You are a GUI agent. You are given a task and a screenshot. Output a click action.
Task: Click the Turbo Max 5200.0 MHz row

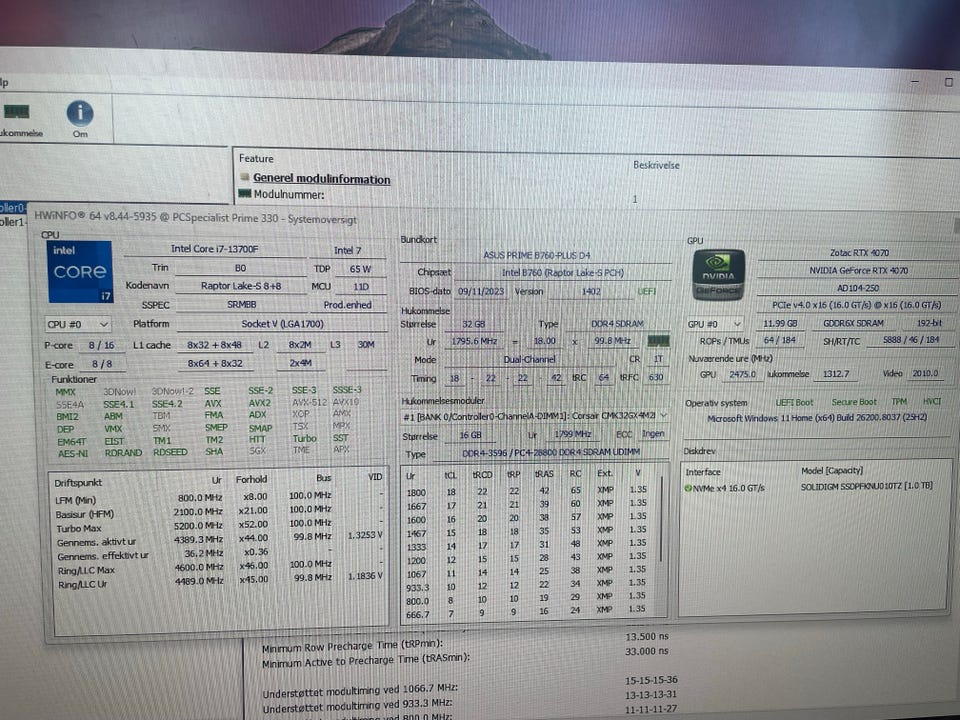tap(219, 526)
